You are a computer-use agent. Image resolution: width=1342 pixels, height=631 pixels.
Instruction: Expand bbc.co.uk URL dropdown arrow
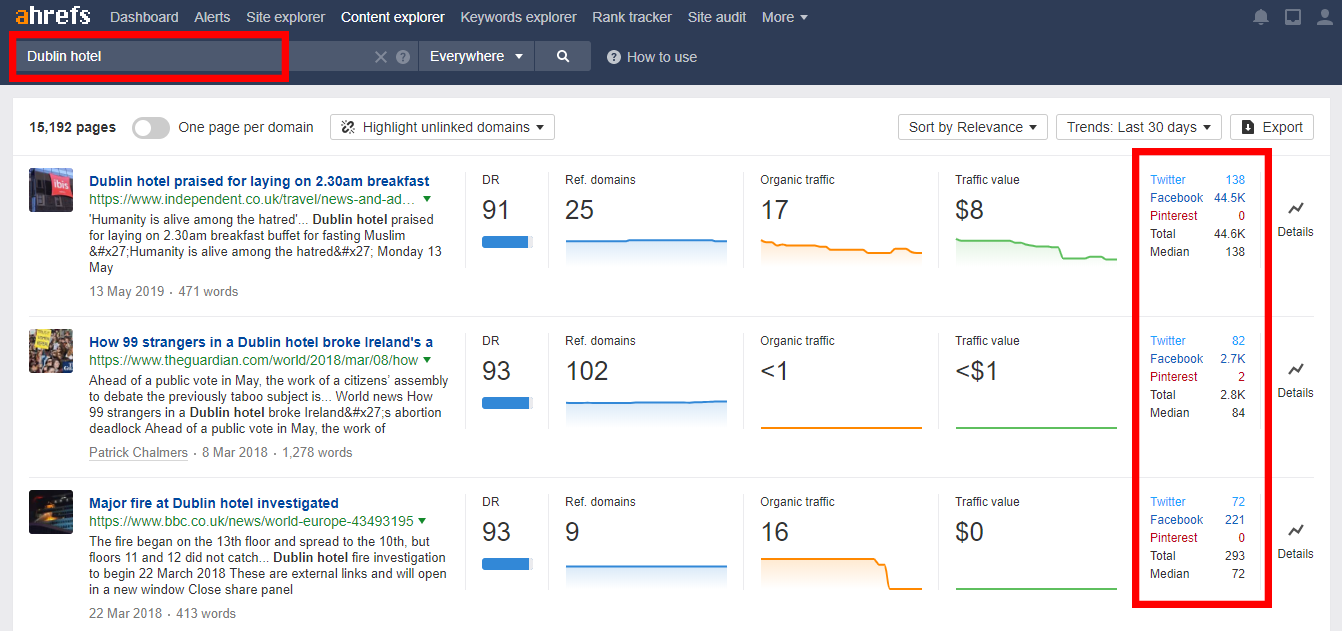[422, 521]
